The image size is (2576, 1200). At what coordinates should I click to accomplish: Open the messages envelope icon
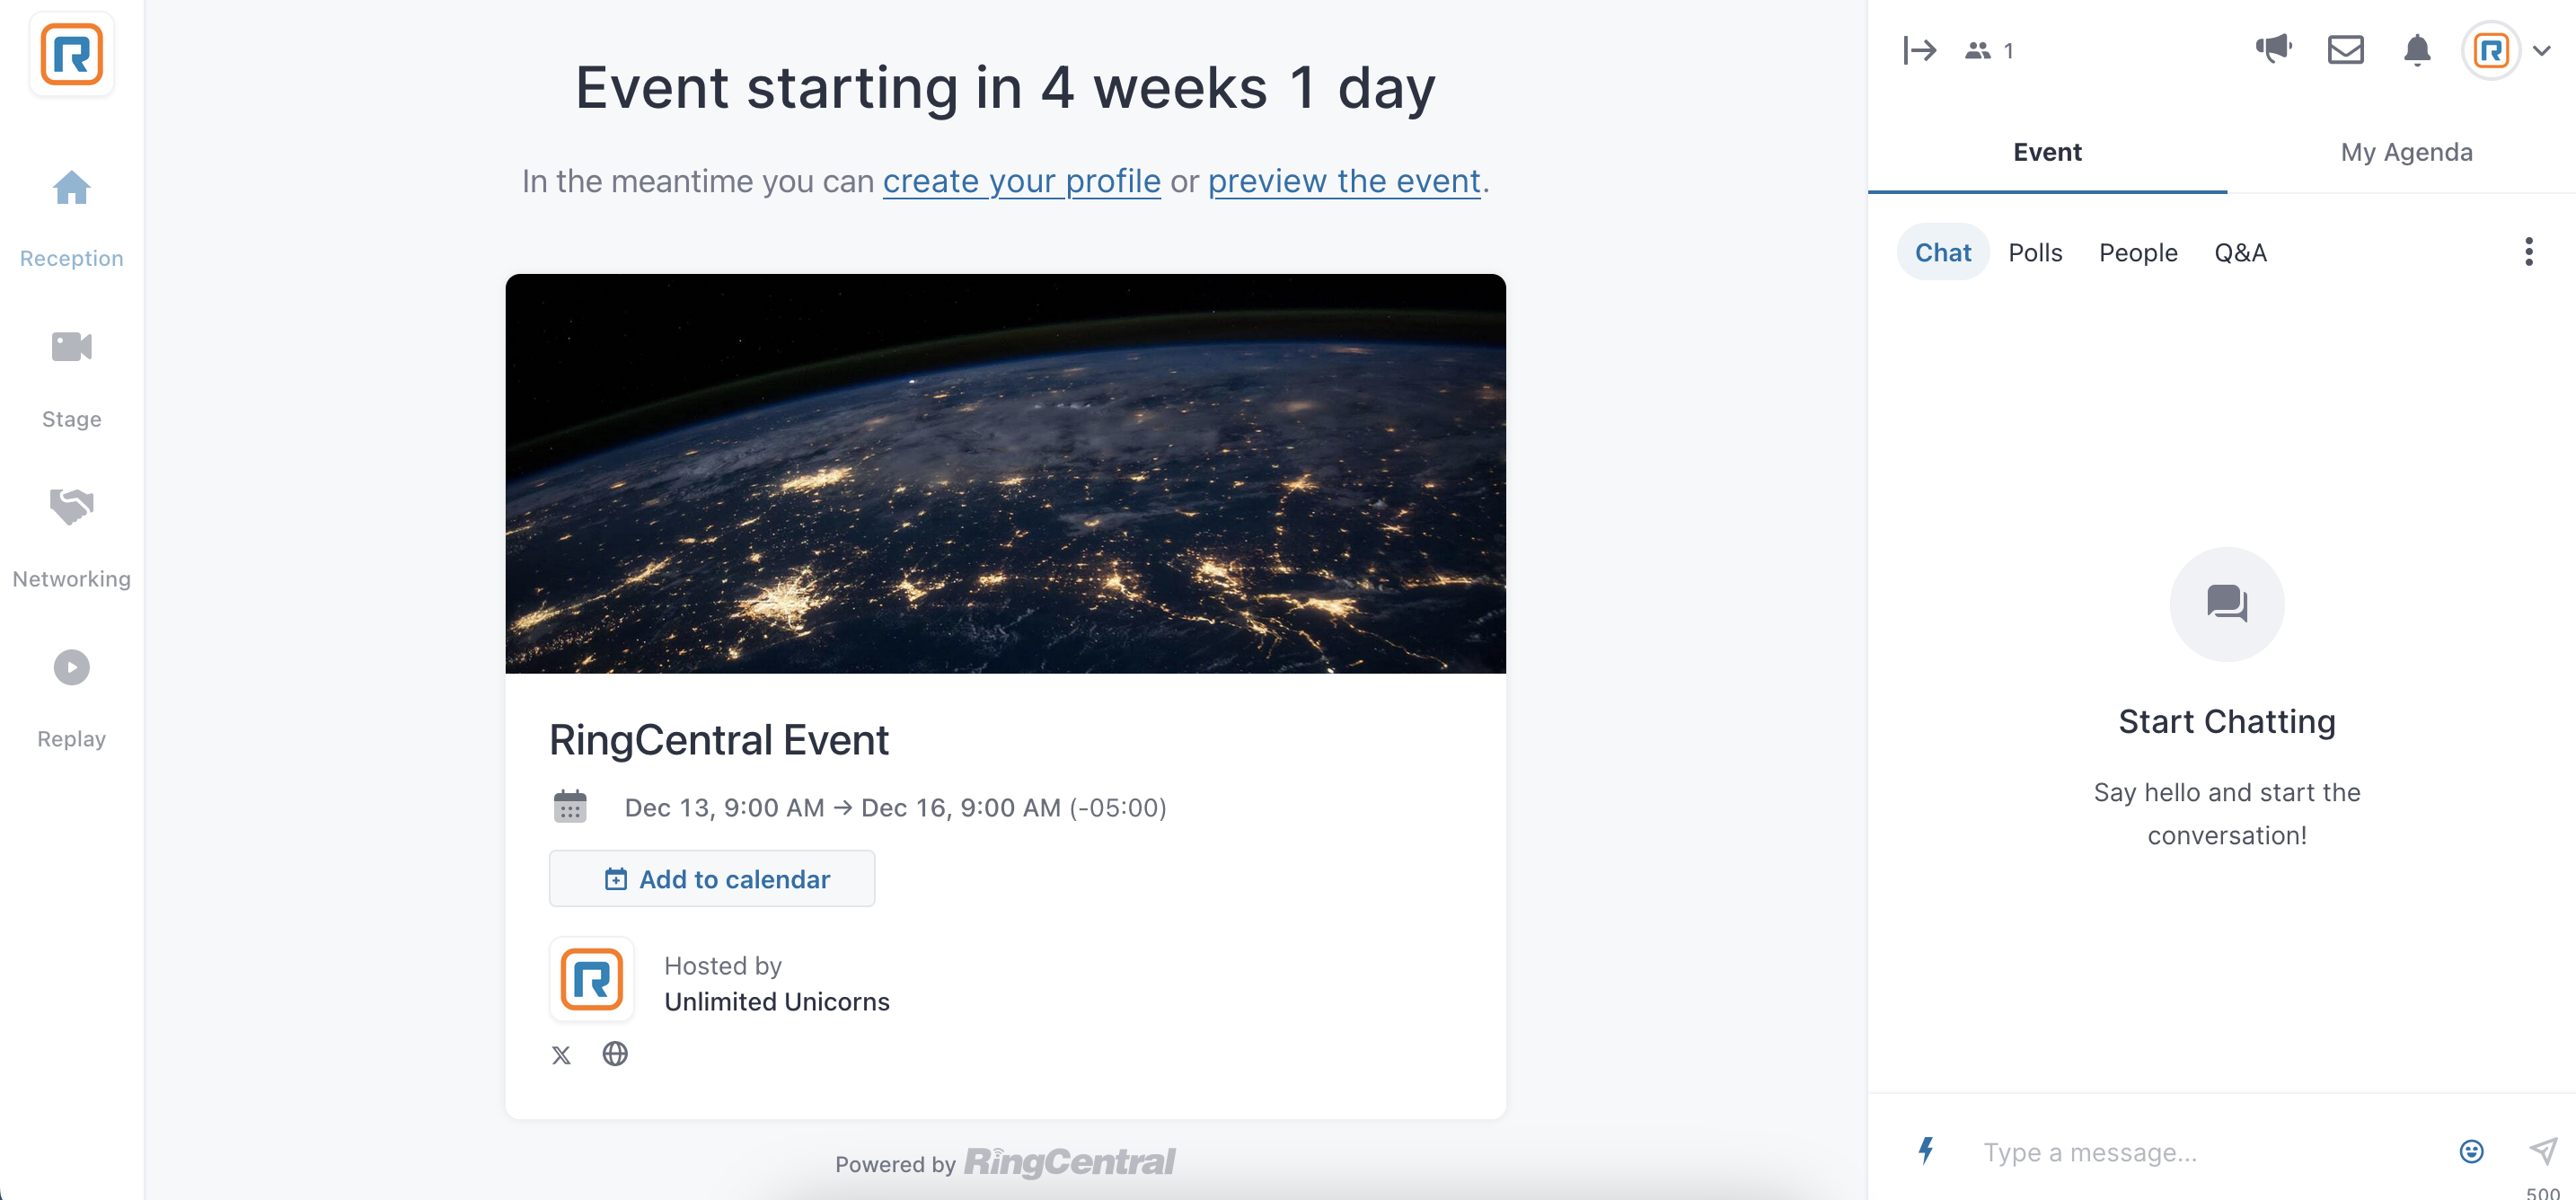tap(2345, 50)
